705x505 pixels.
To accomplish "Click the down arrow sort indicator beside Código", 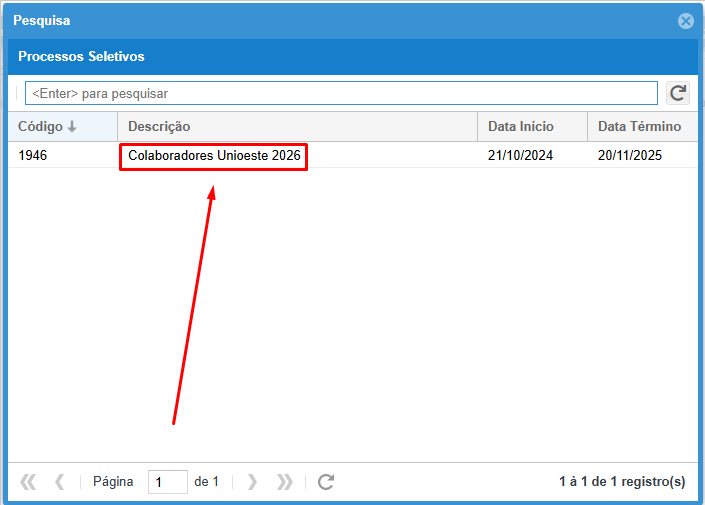I will pyautogui.click(x=72, y=127).
